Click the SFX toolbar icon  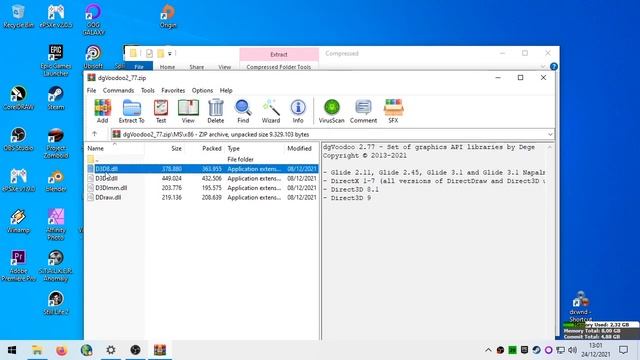pos(393,111)
